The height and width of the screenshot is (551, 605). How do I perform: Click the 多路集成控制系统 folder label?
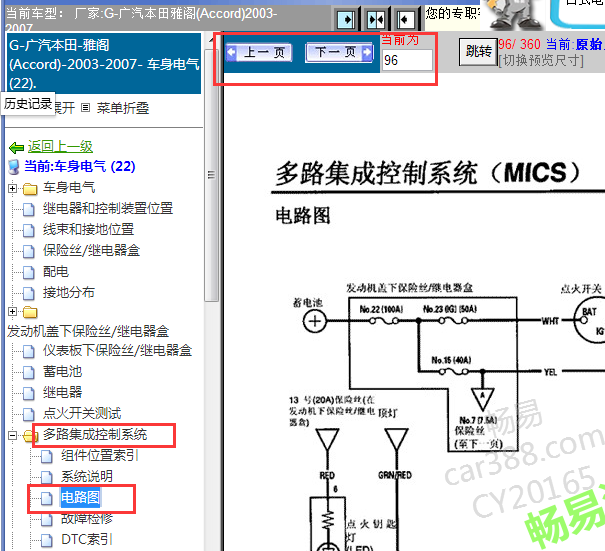coord(95,434)
